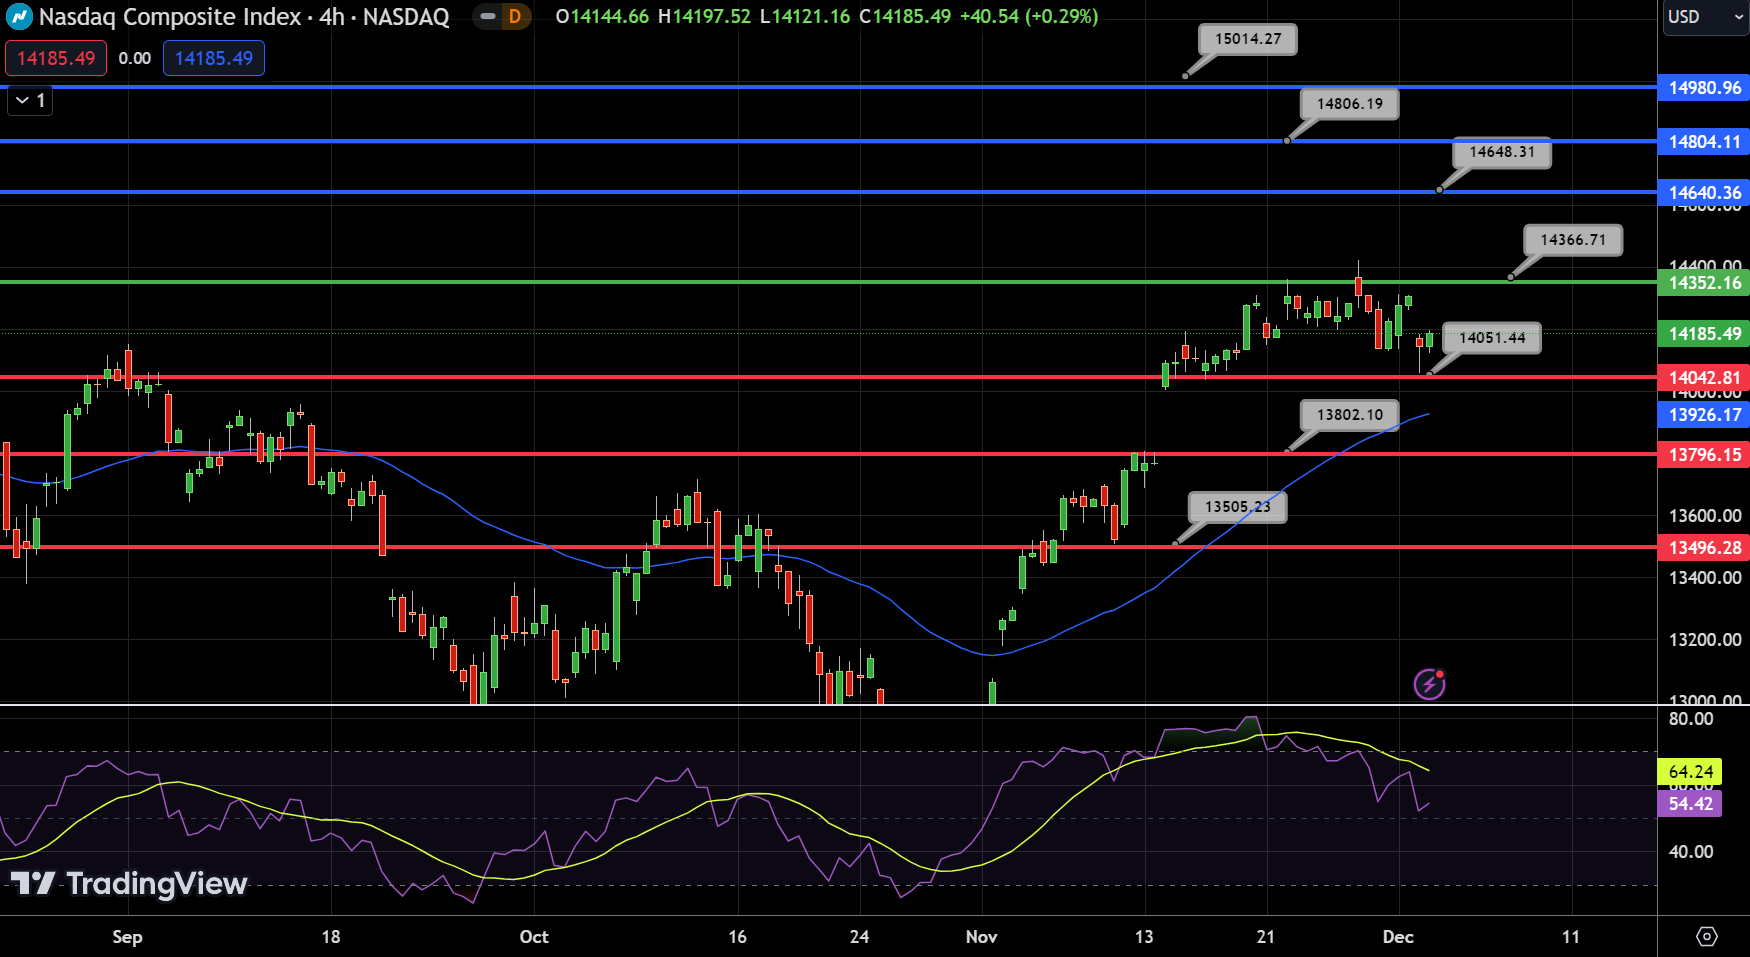Image resolution: width=1750 pixels, height=957 pixels.
Task: Click the open value O14144.66 in header
Action: pyautogui.click(x=602, y=17)
